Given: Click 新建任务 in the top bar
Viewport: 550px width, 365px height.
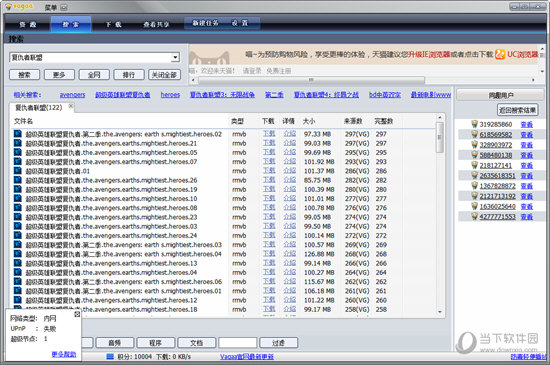Looking at the screenshot, I should point(206,23).
